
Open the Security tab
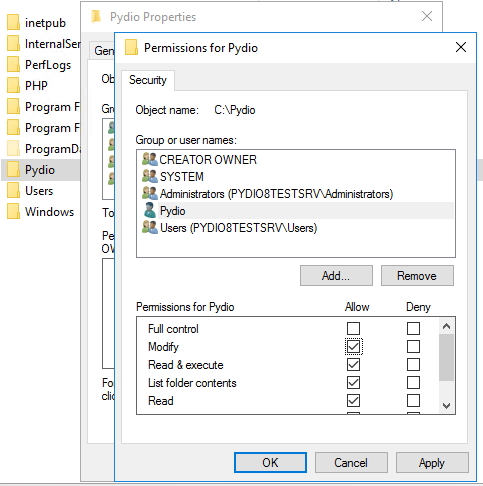(x=148, y=80)
